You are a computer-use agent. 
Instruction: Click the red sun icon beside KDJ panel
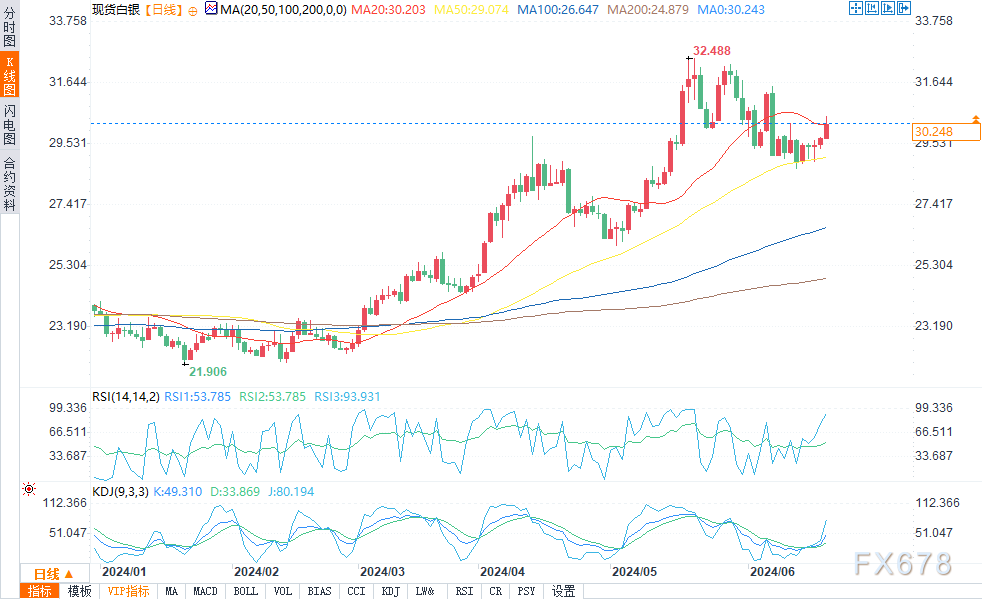click(28, 489)
